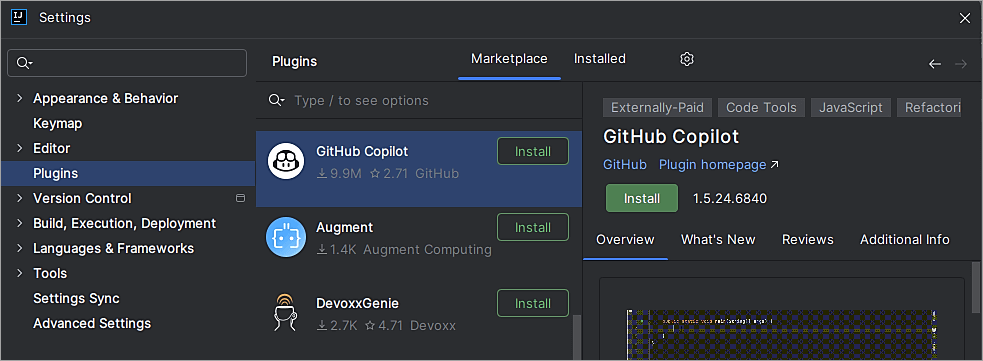
Task: Select the Keymap settings page
Action: 58,123
